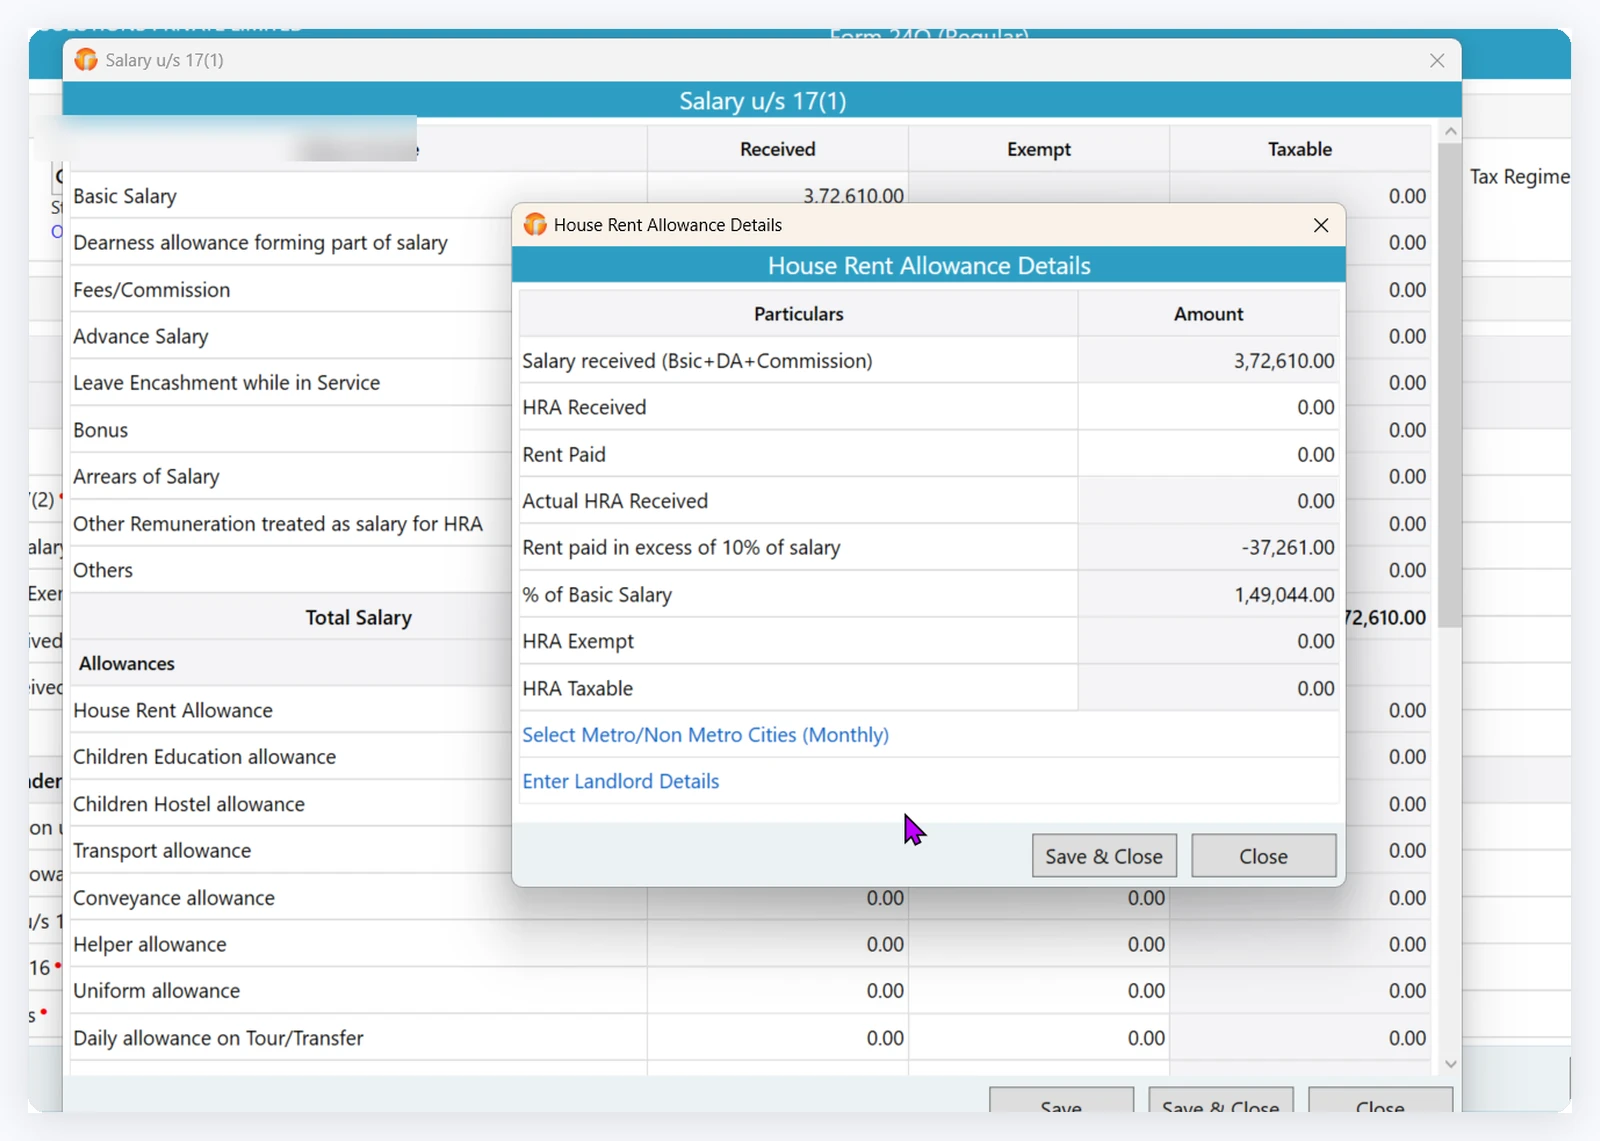Image resolution: width=1600 pixels, height=1141 pixels.
Task: Select the Uniform allowance row
Action: [157, 991]
